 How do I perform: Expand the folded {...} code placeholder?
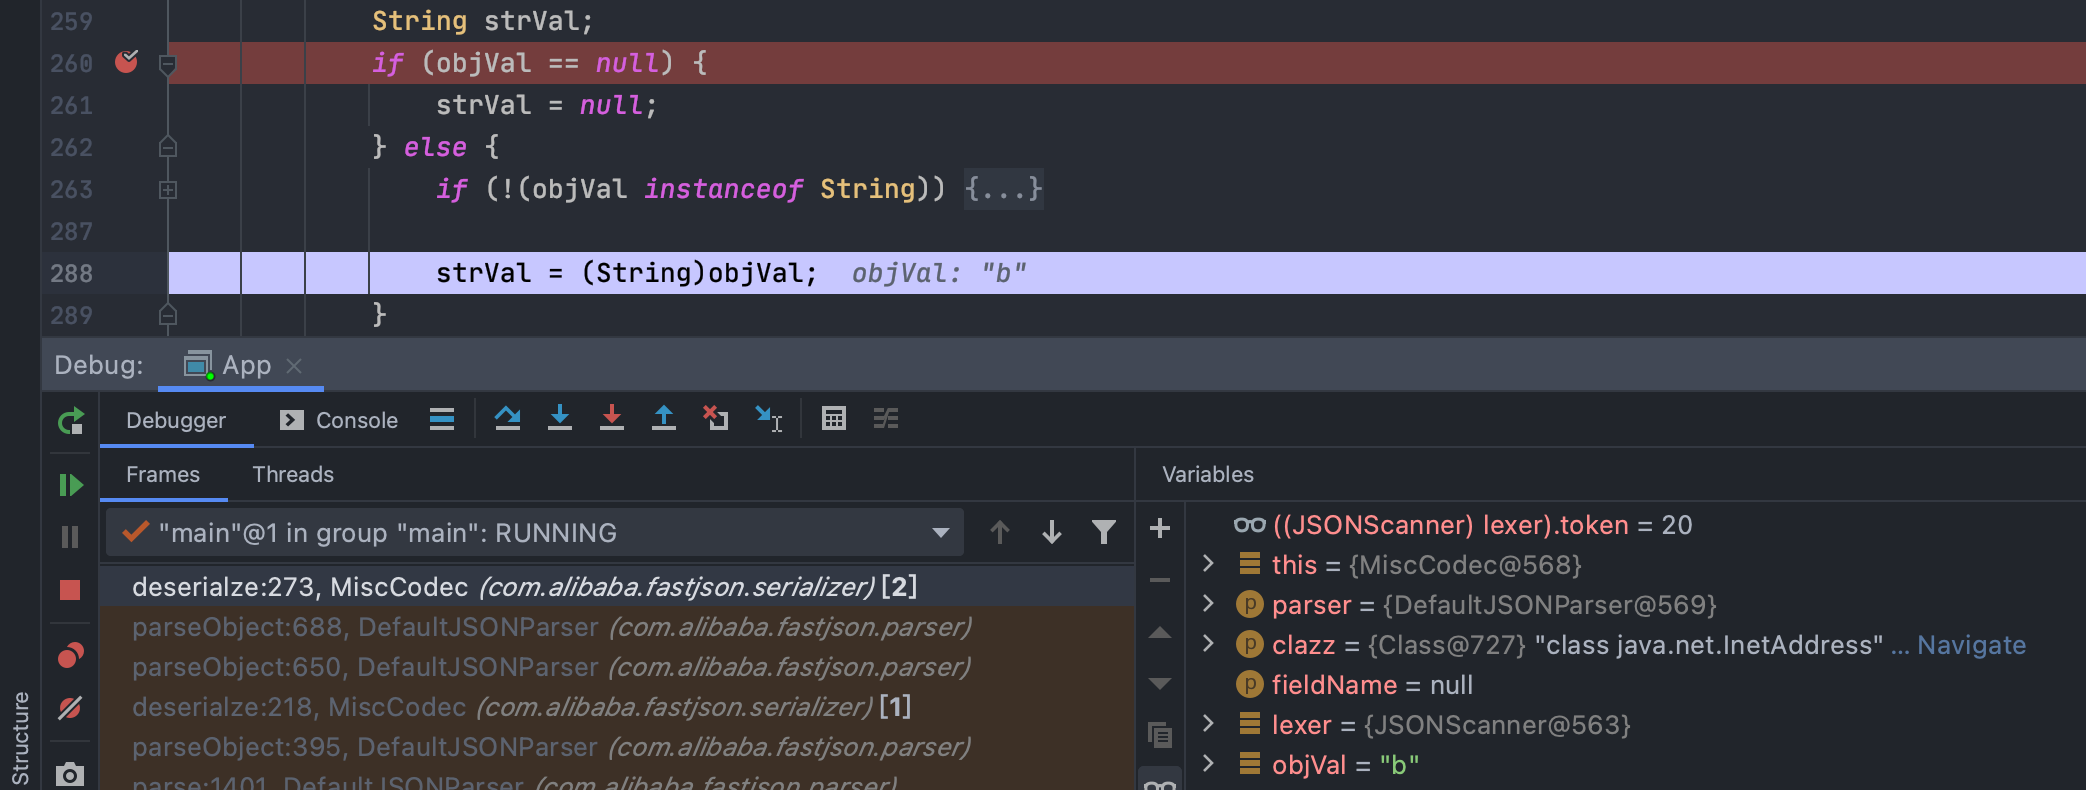1004,189
